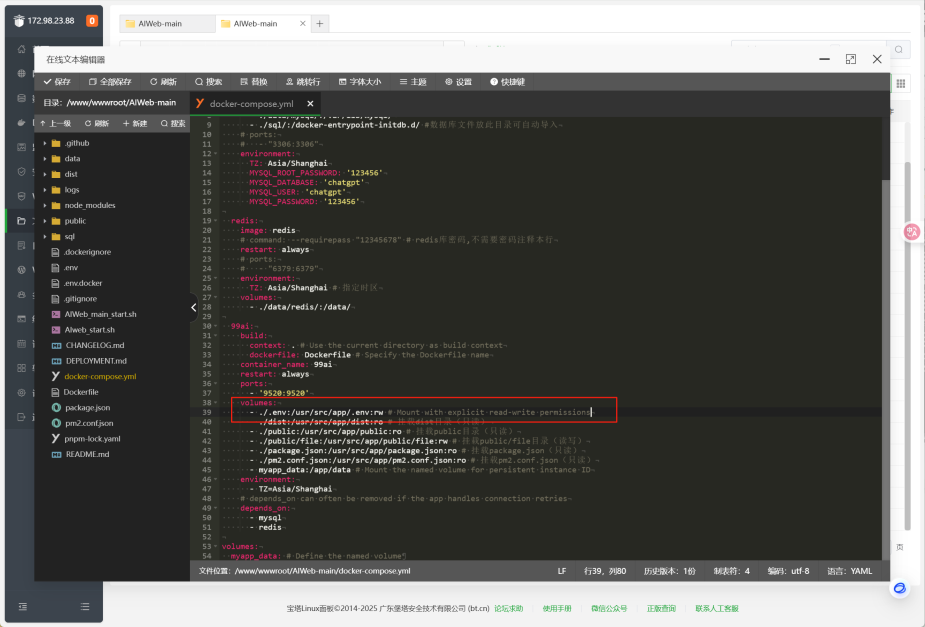Open CHANGELOG.md file
Viewport: 925px width, 627px height.
[x=94, y=345]
